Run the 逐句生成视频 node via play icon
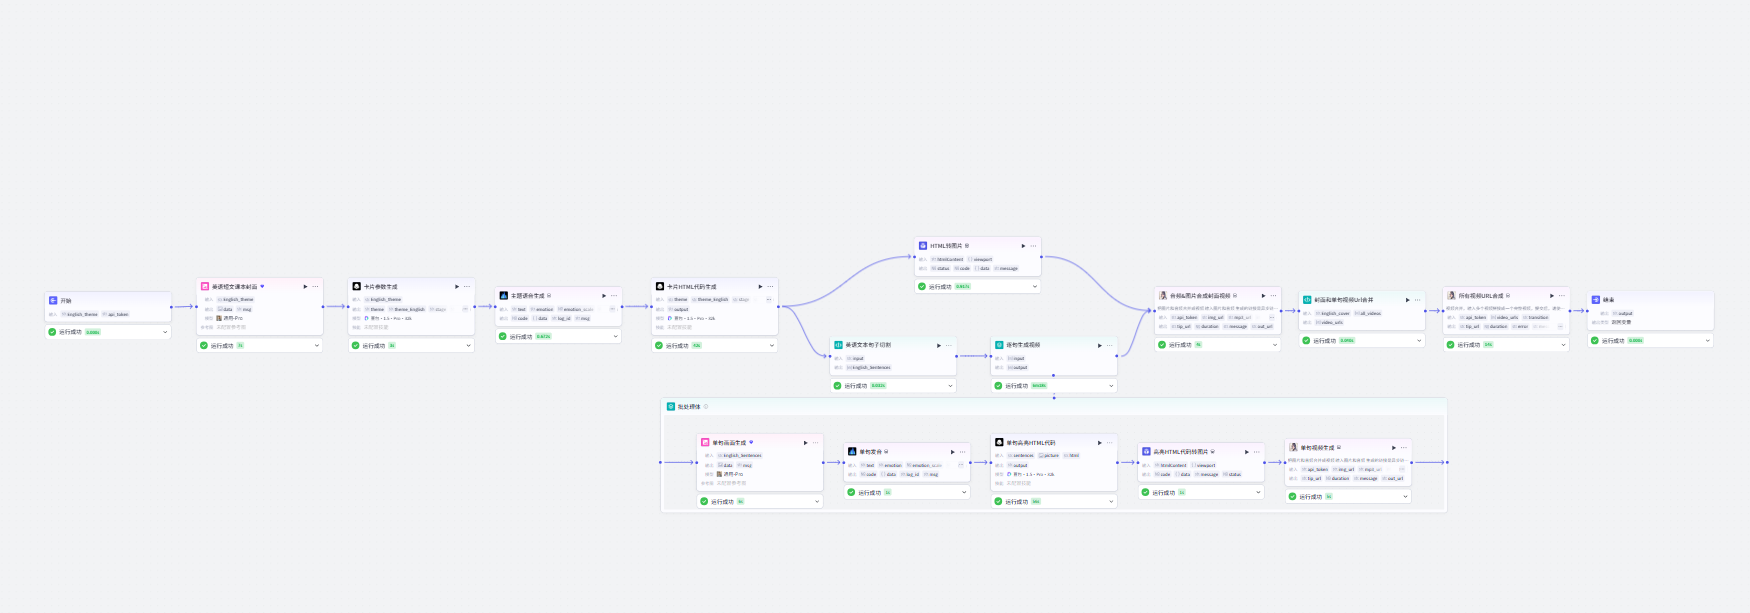 tap(1099, 346)
